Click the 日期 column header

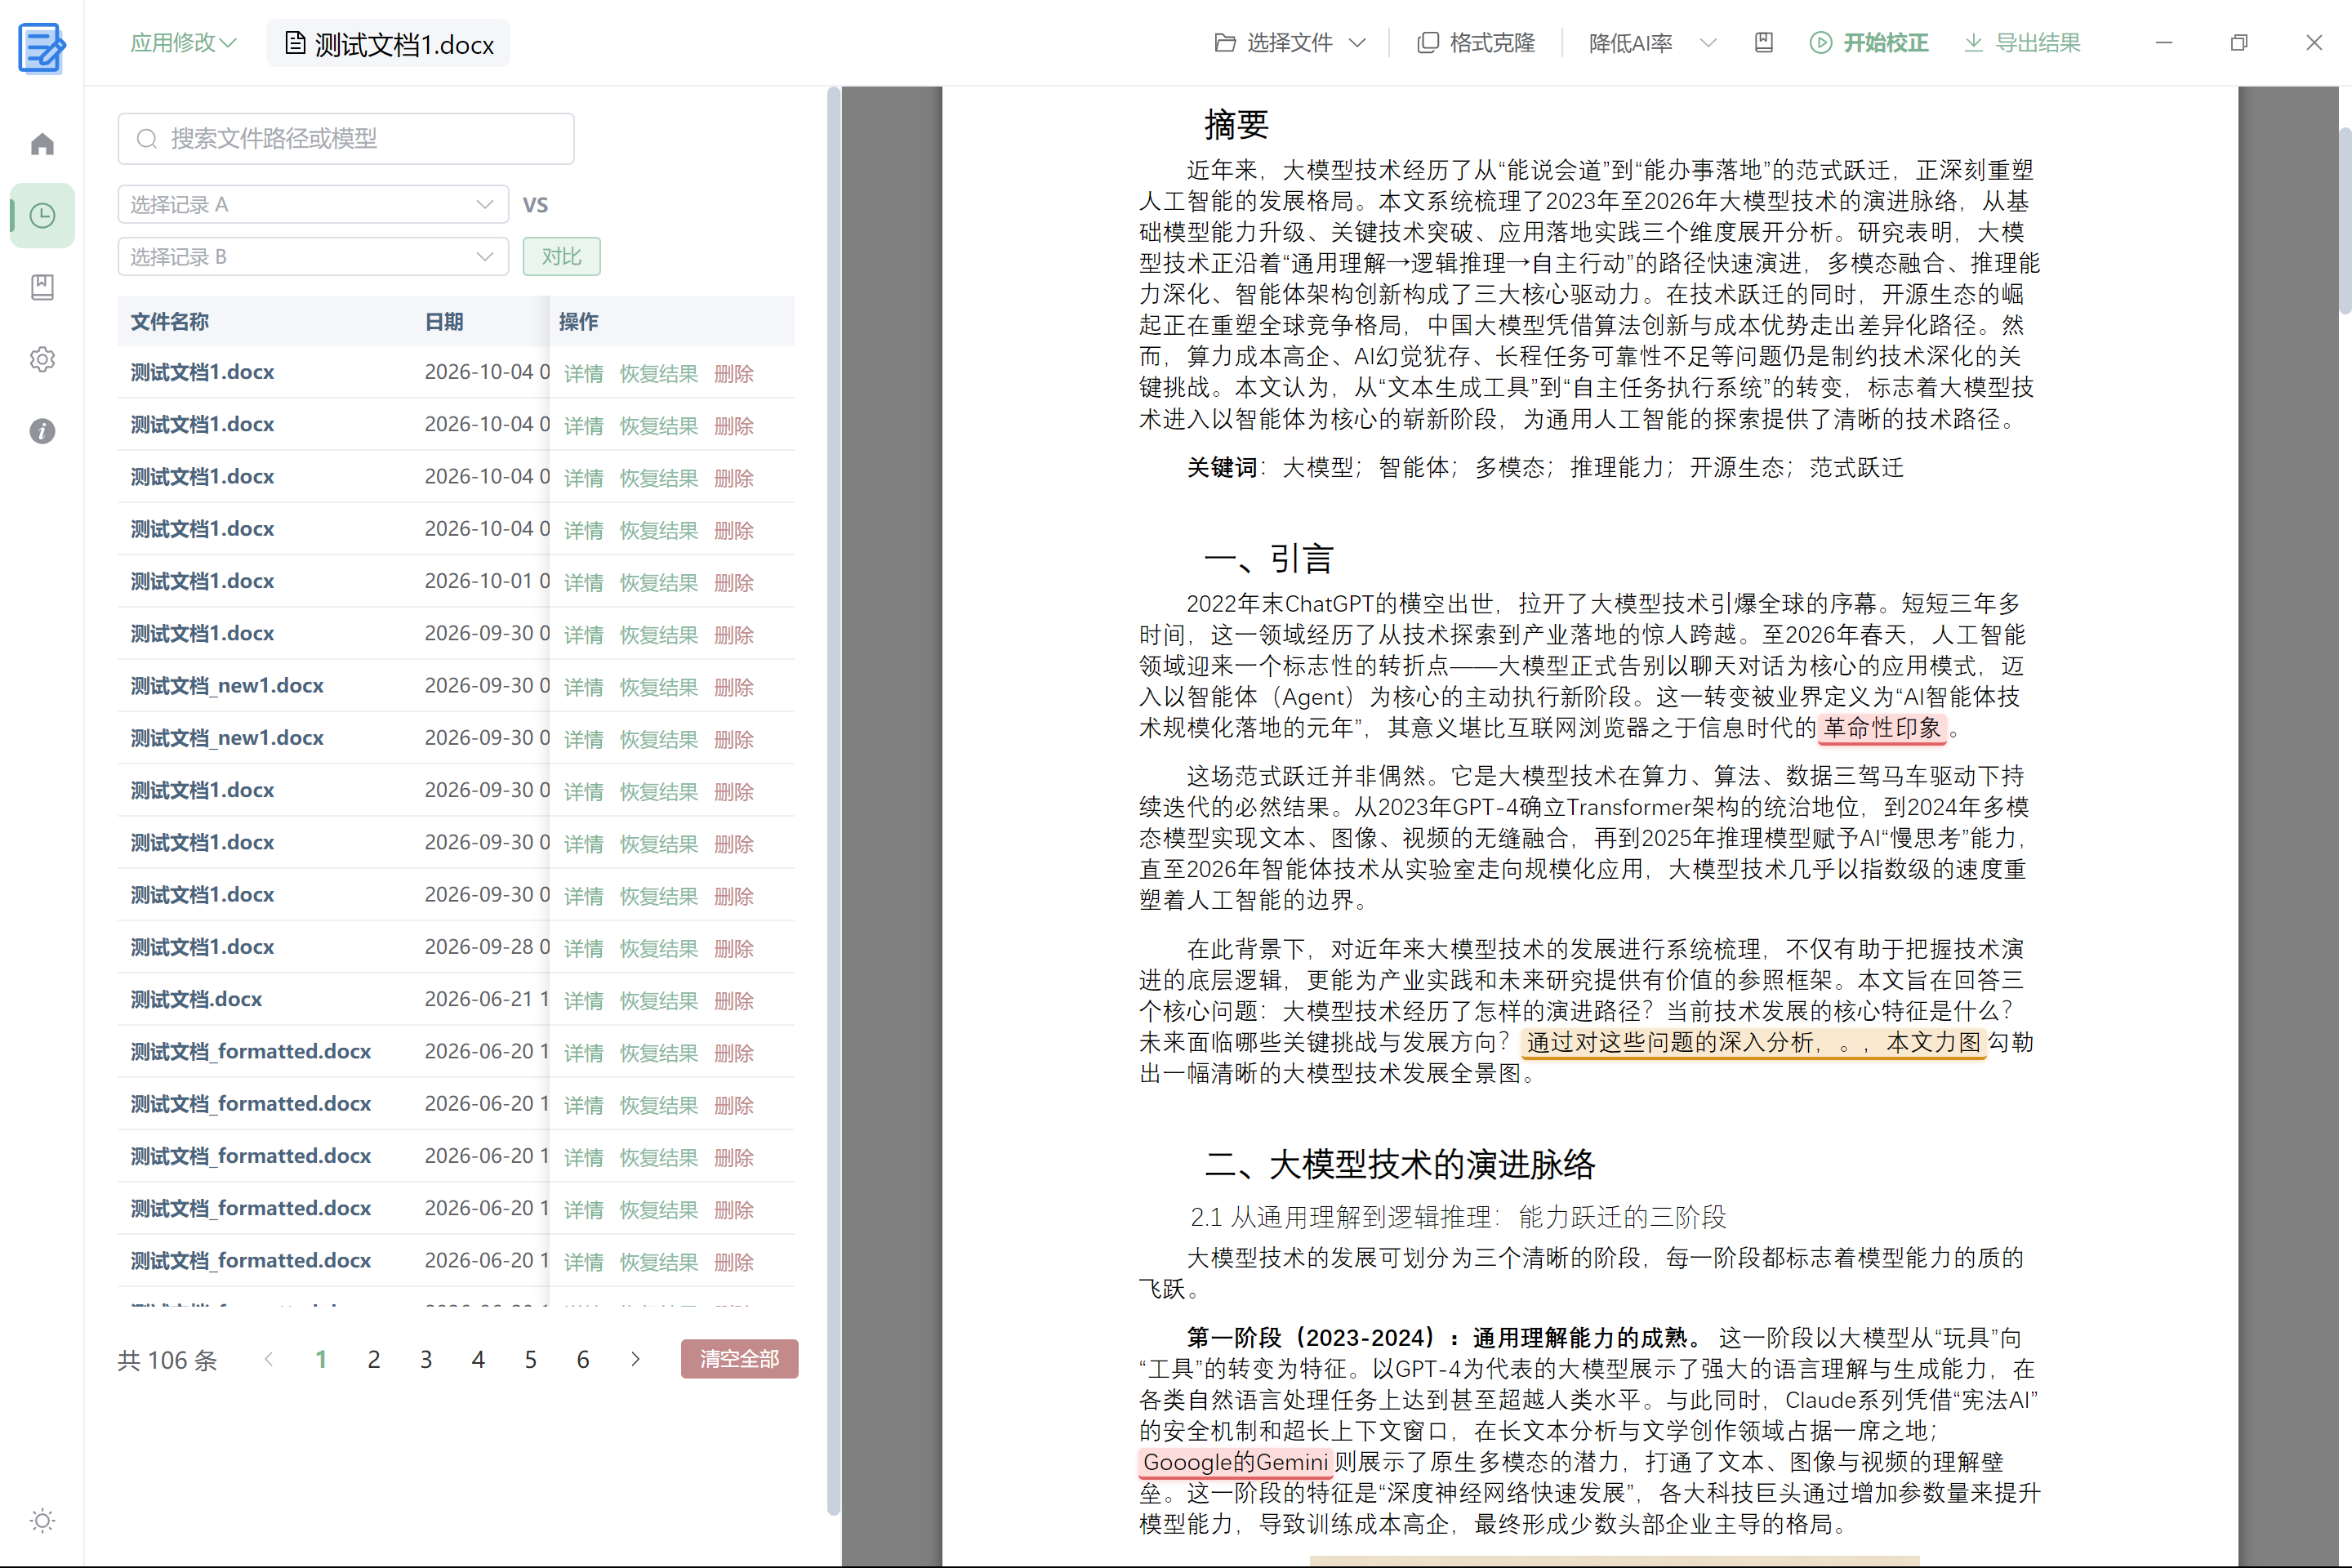tap(444, 322)
